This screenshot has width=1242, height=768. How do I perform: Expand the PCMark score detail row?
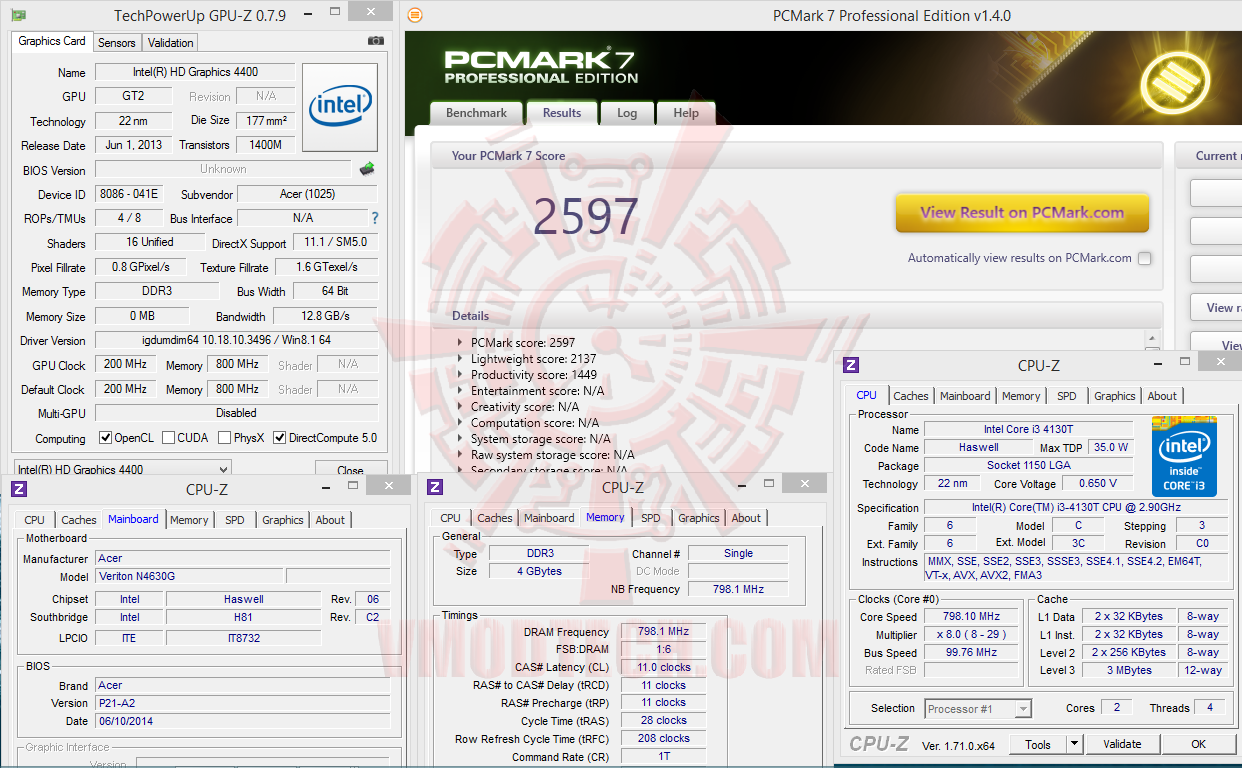point(461,343)
